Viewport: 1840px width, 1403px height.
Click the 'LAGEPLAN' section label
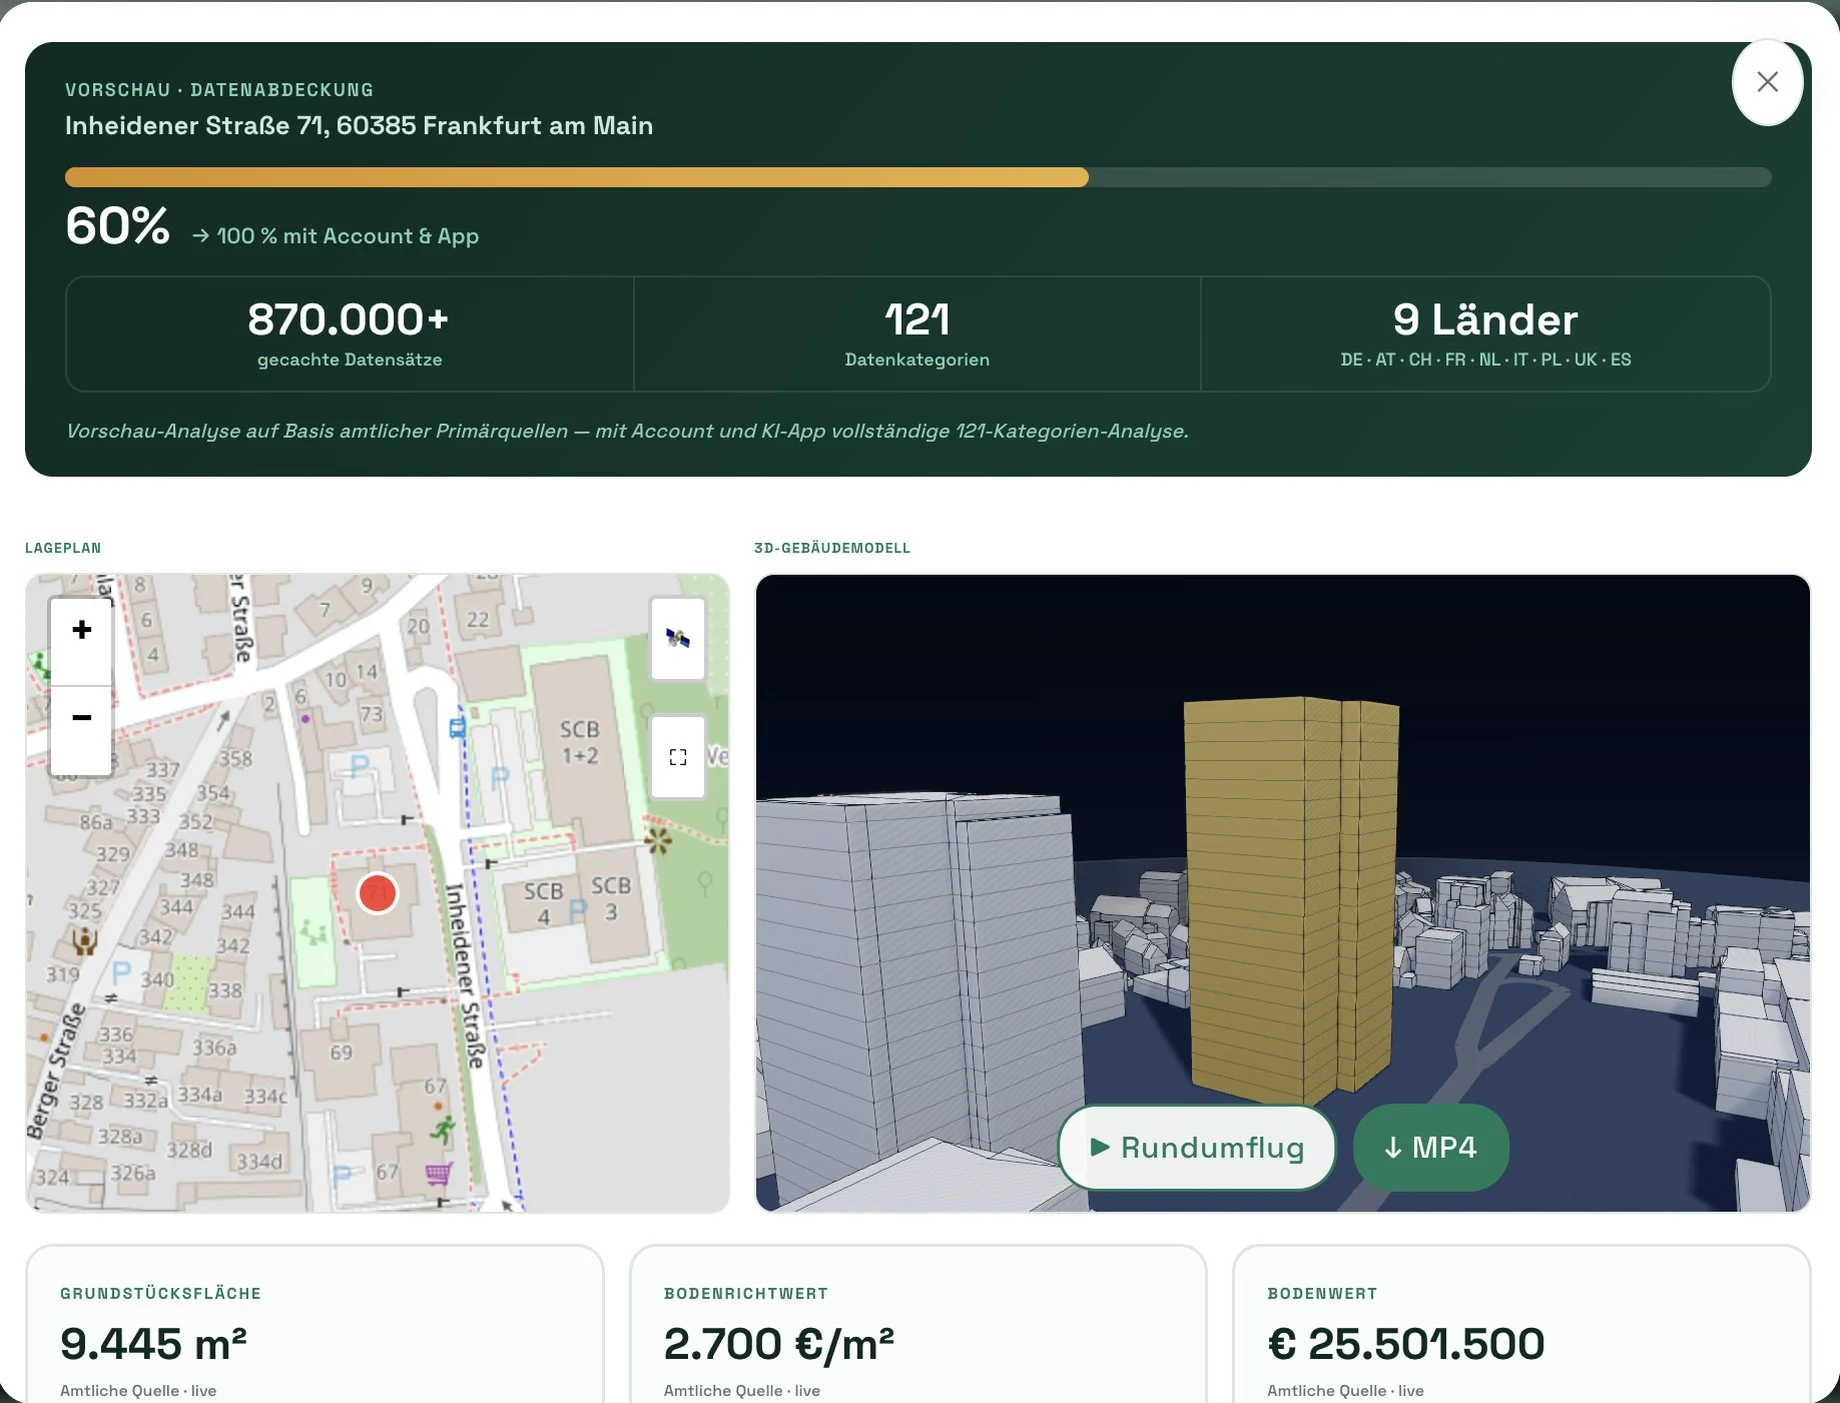[x=63, y=548]
